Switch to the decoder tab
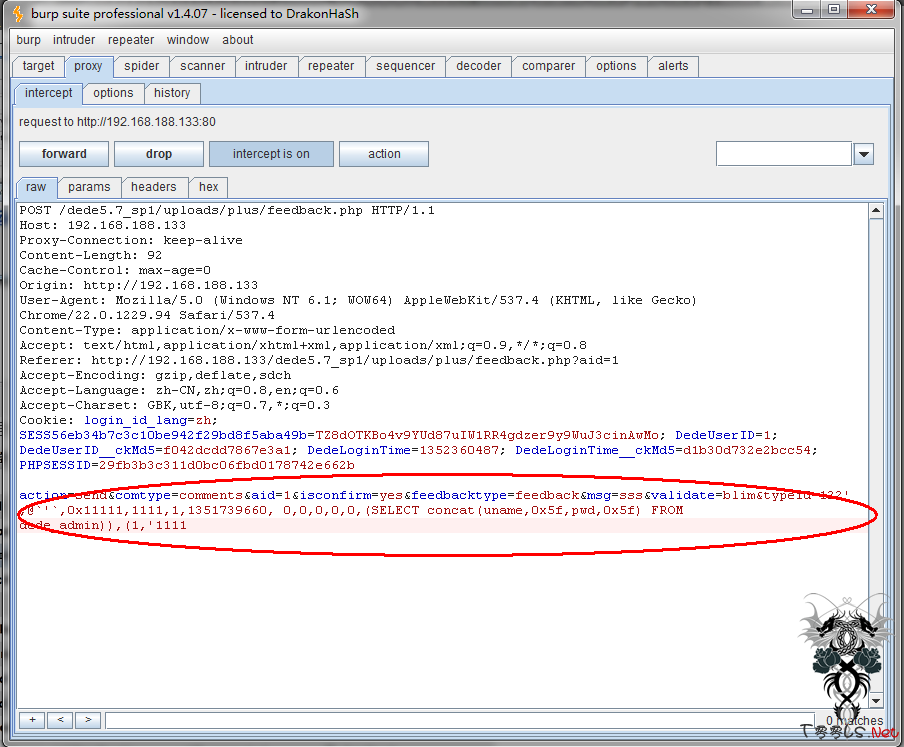Screen dimensions: 904x747 pos(479,66)
